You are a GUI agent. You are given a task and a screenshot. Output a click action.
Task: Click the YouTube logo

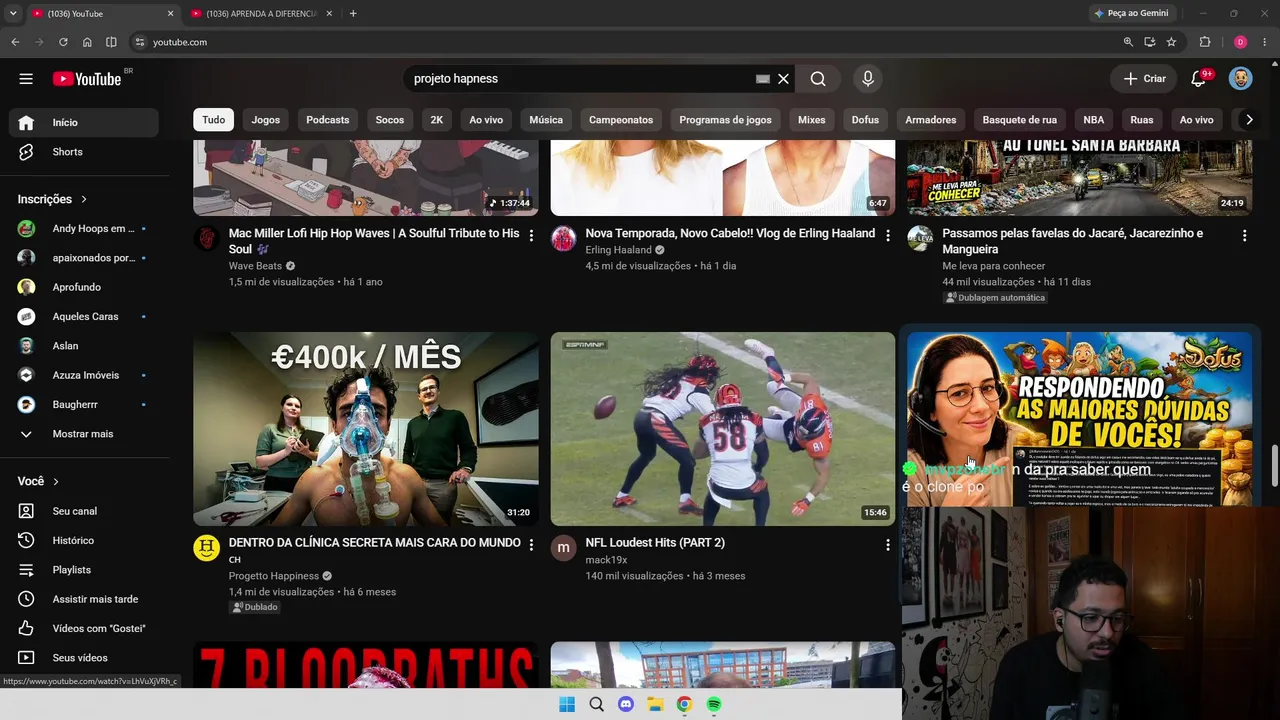point(87,79)
